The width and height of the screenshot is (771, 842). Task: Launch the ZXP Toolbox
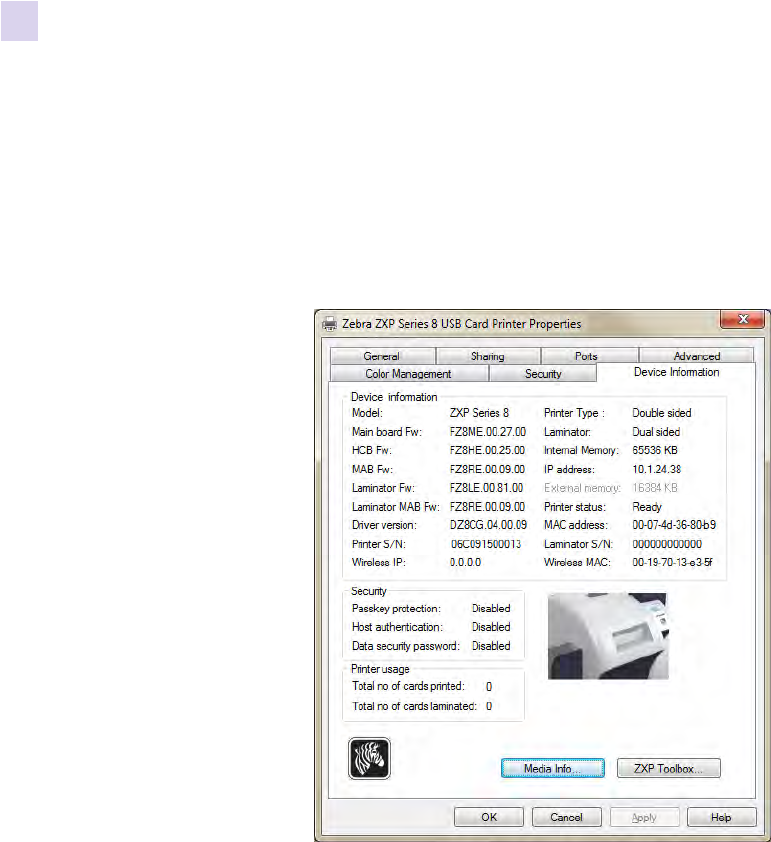(x=668, y=768)
